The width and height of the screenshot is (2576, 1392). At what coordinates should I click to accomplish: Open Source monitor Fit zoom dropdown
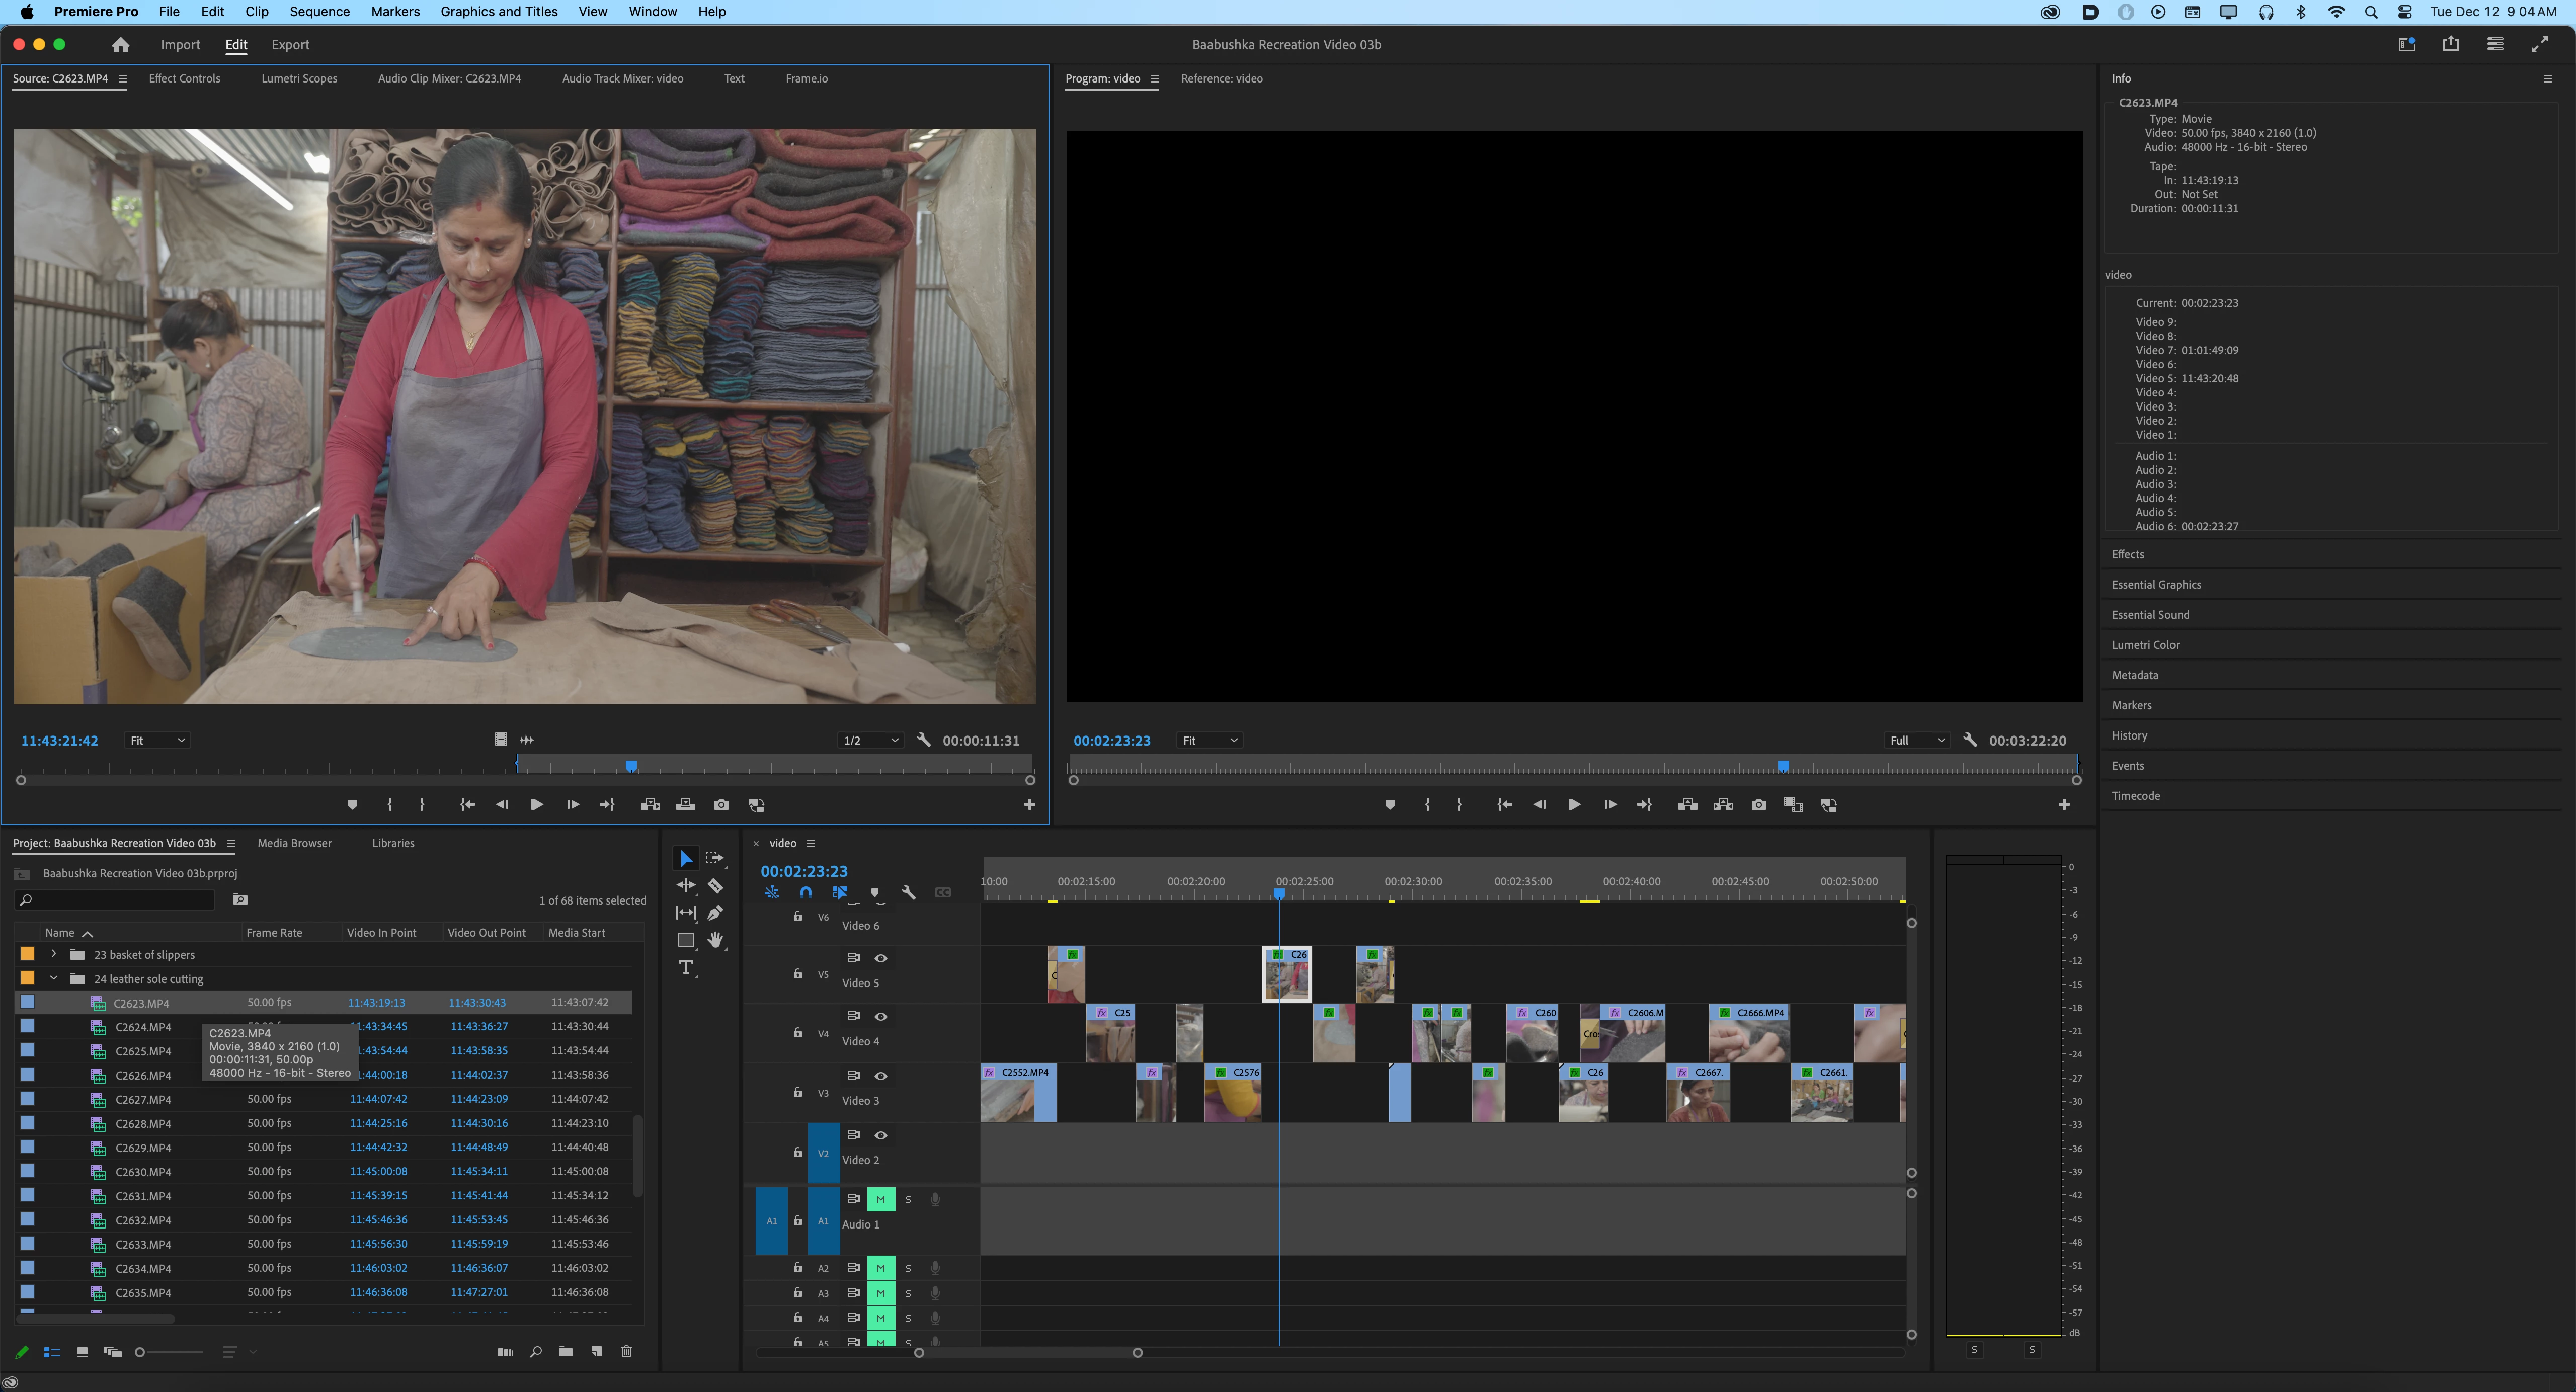[x=158, y=741]
